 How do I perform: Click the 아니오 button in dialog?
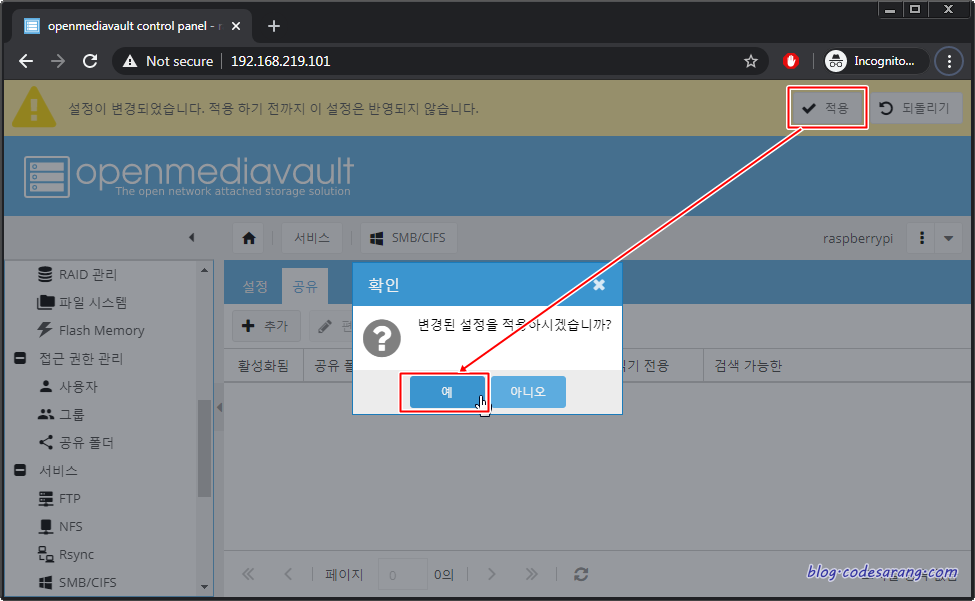[528, 392]
